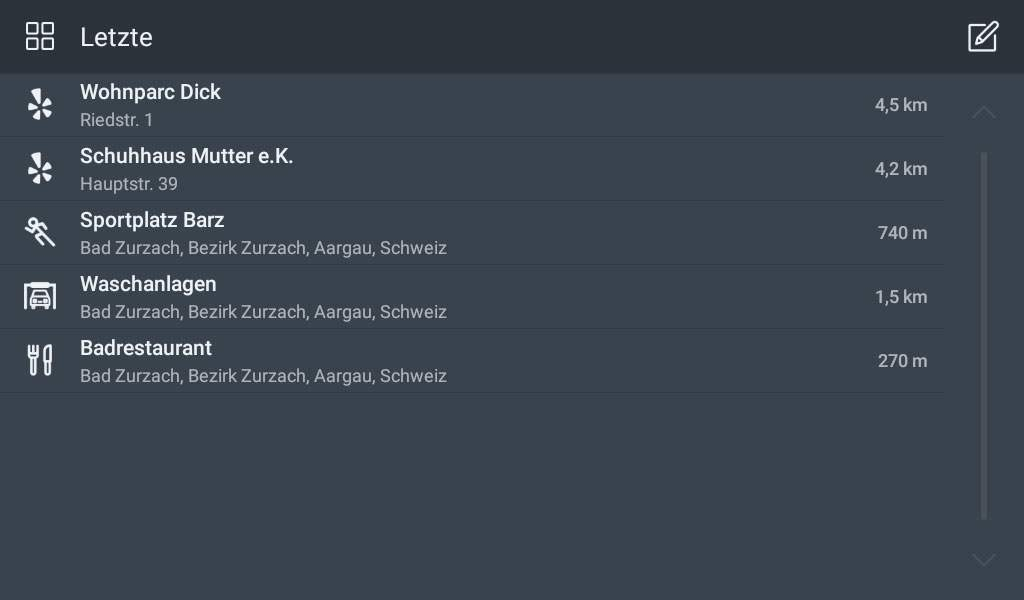Tap the 4,5 km distance label
This screenshot has height=600, width=1024.
(900, 105)
